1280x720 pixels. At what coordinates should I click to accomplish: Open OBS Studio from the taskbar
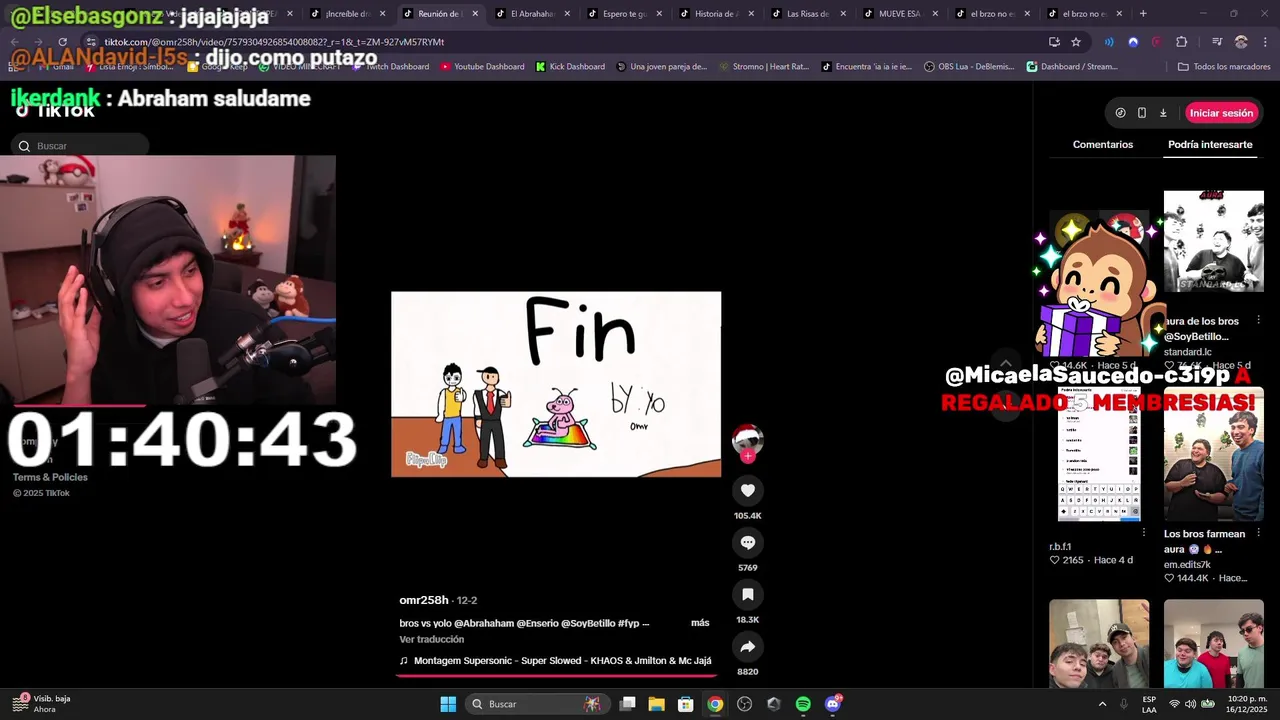pyautogui.click(x=744, y=704)
